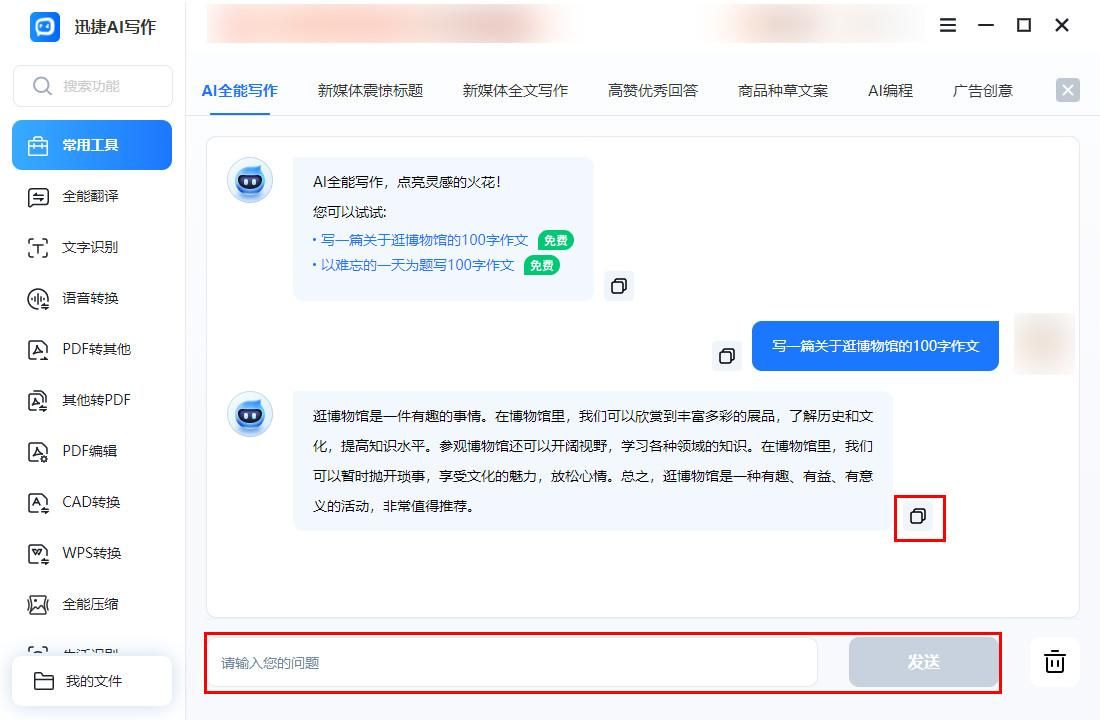Image resolution: width=1100 pixels, height=720 pixels.
Task: Click the 免费 badge on second suggestion
Action: (x=542, y=265)
